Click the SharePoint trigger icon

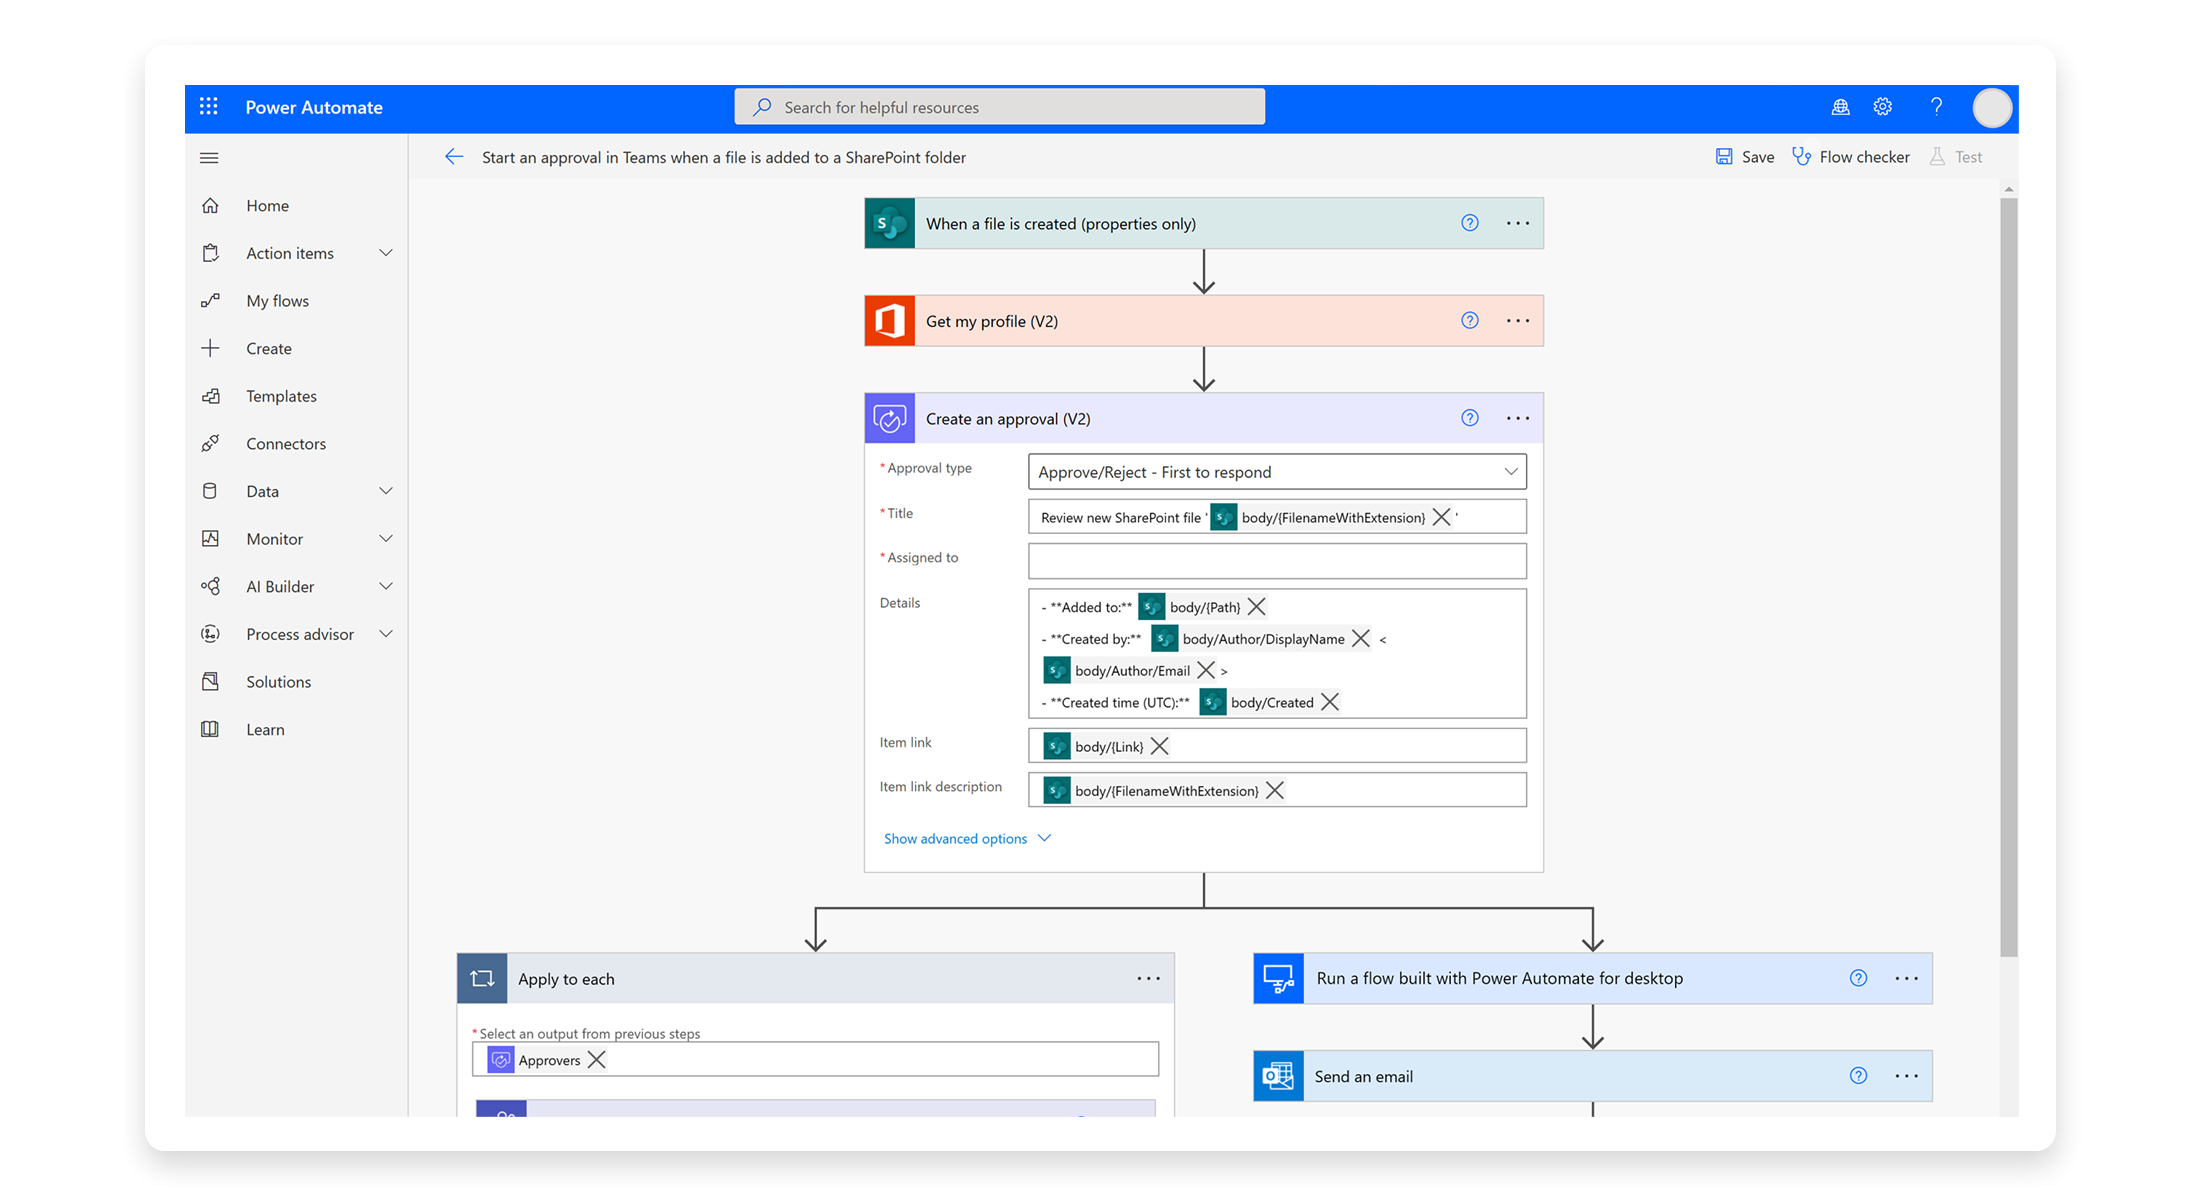(x=889, y=222)
